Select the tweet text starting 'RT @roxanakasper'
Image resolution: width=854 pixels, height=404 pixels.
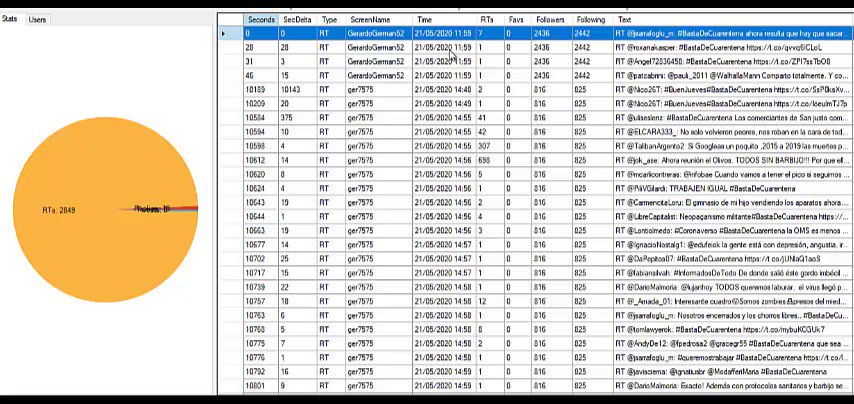pyautogui.click(x=733, y=47)
